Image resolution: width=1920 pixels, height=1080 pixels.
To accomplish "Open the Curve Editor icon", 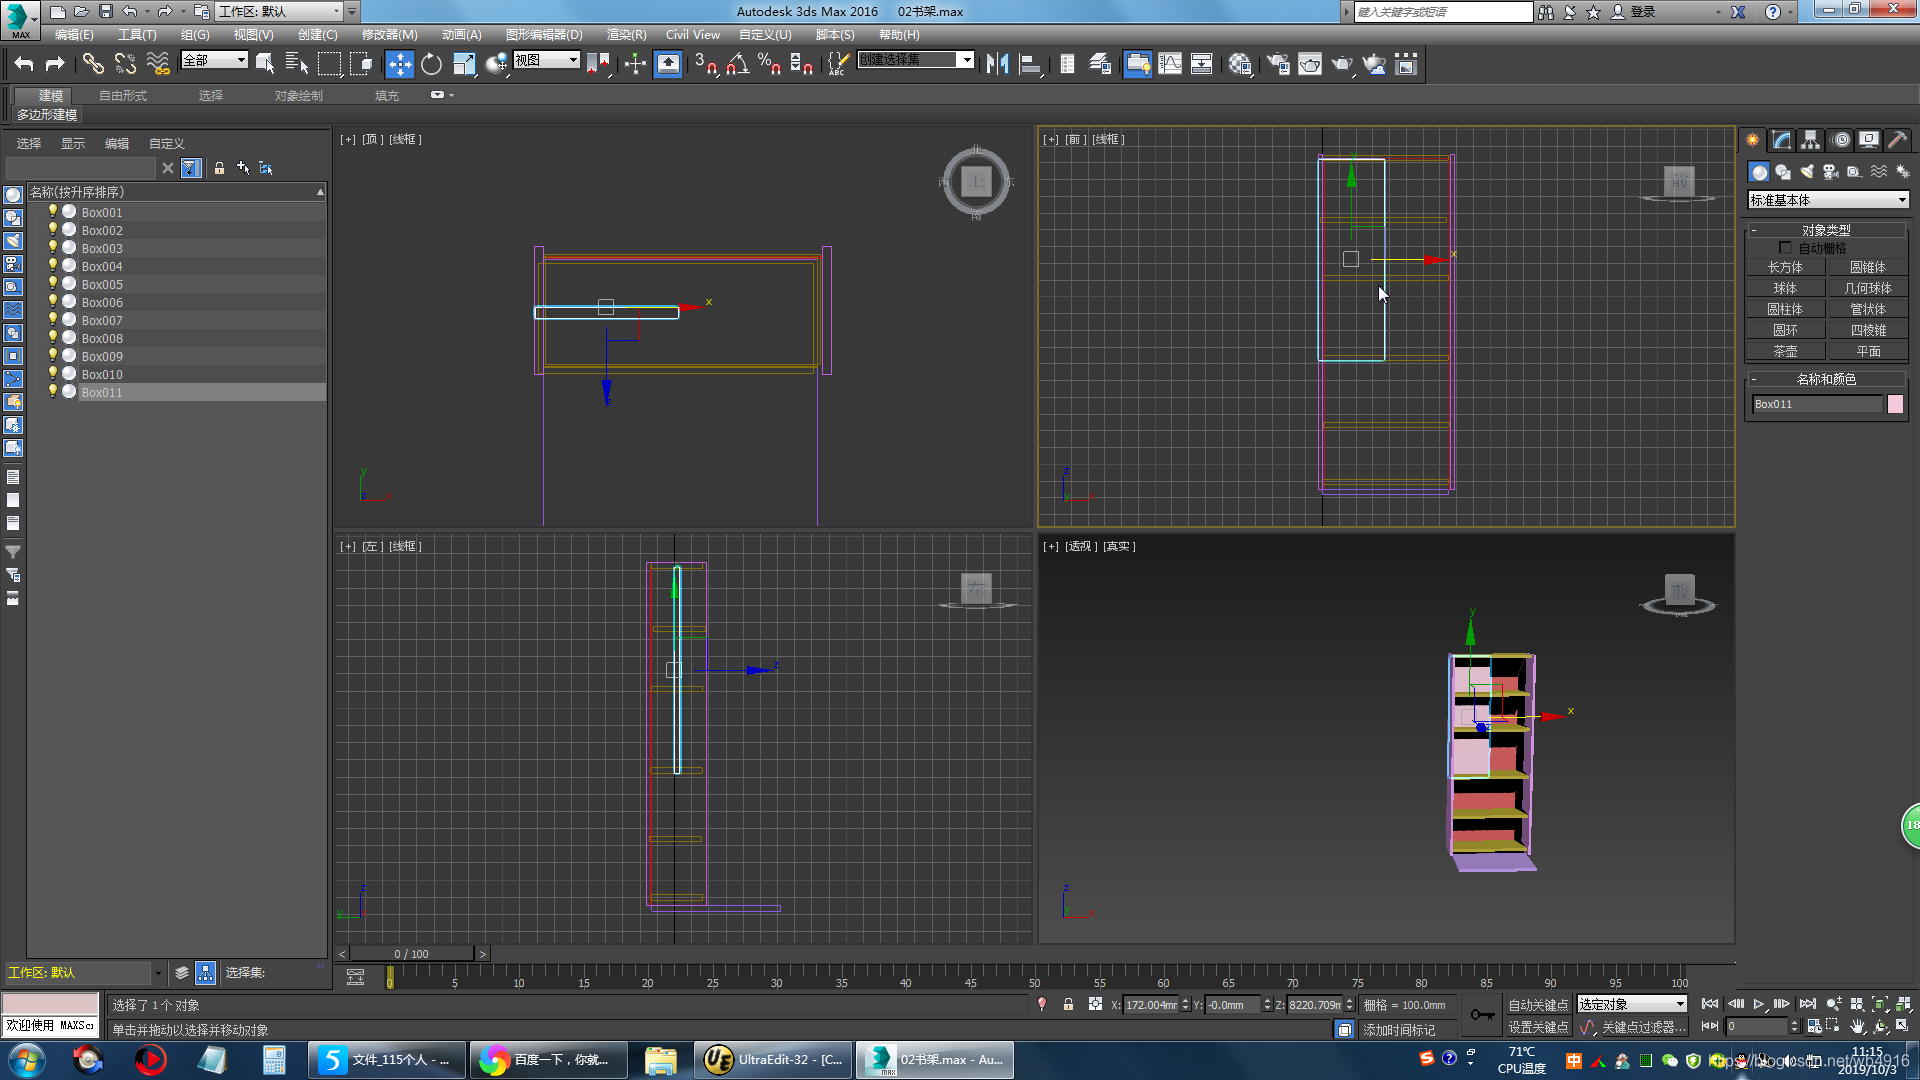I will pos(1170,64).
